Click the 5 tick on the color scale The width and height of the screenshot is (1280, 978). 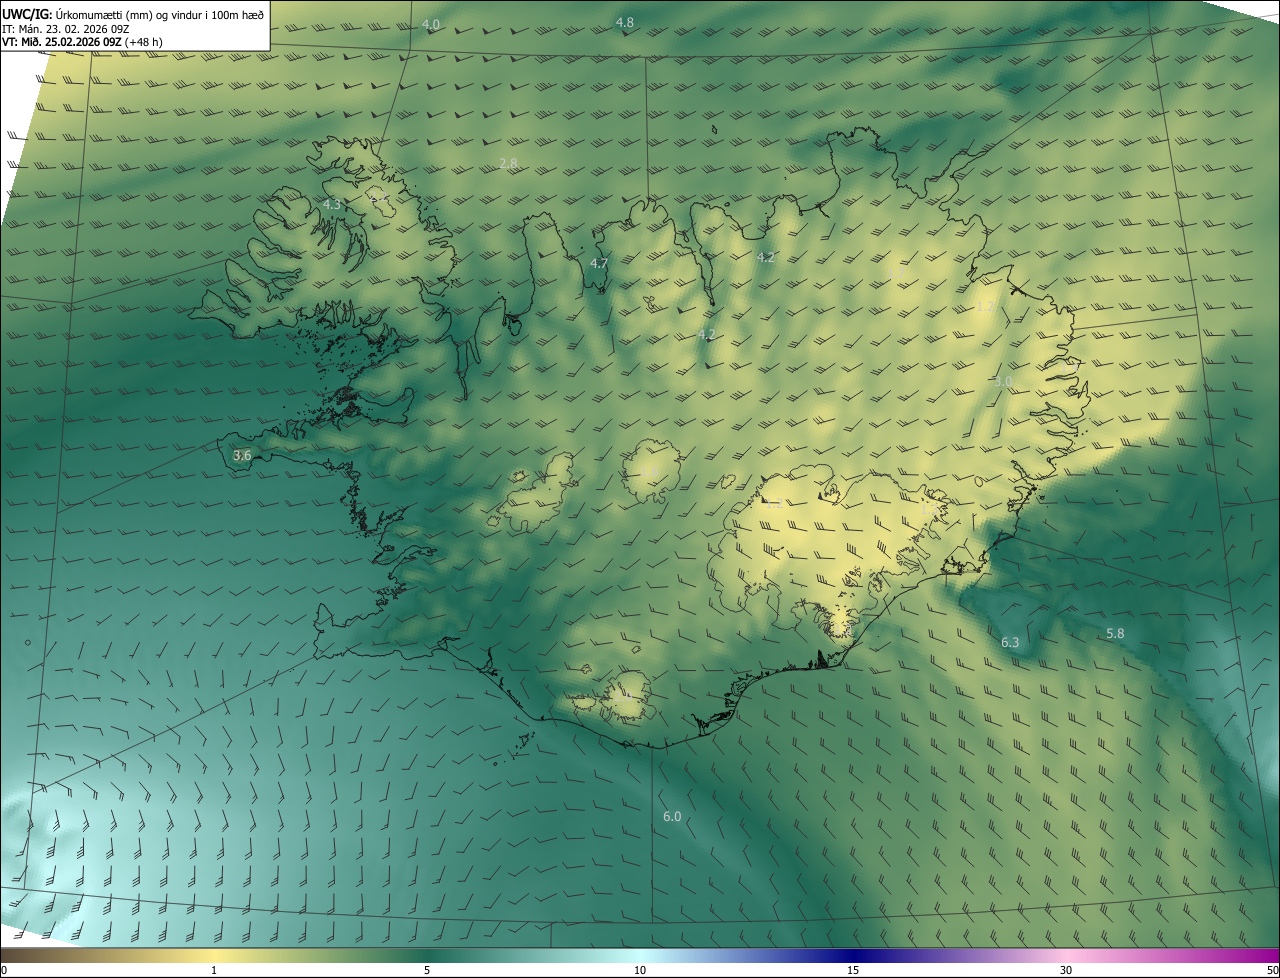[427, 970]
